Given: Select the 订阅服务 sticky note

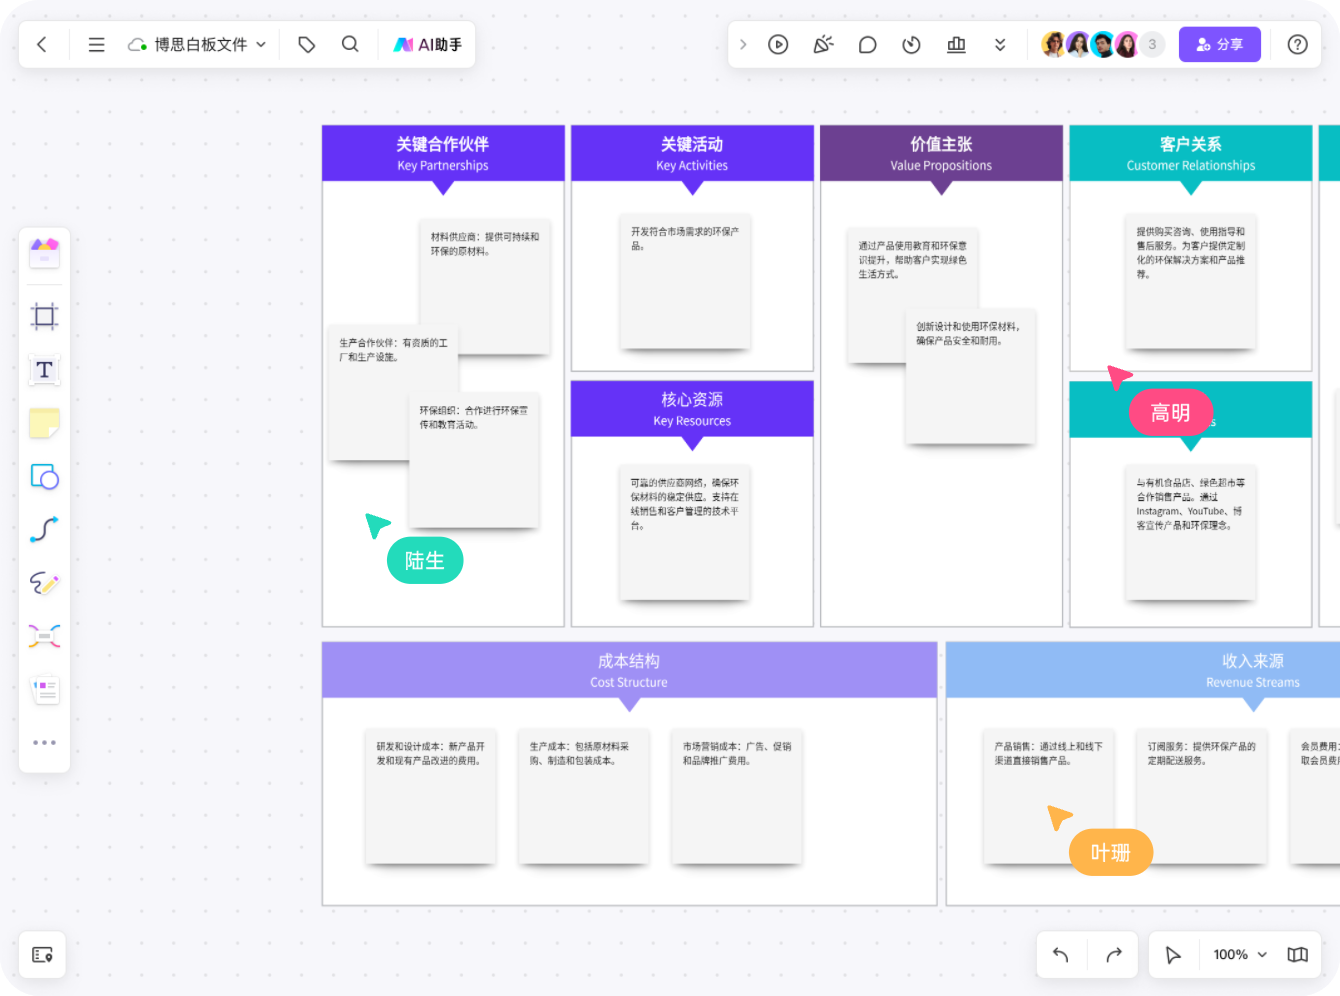Looking at the screenshot, I should [1202, 797].
